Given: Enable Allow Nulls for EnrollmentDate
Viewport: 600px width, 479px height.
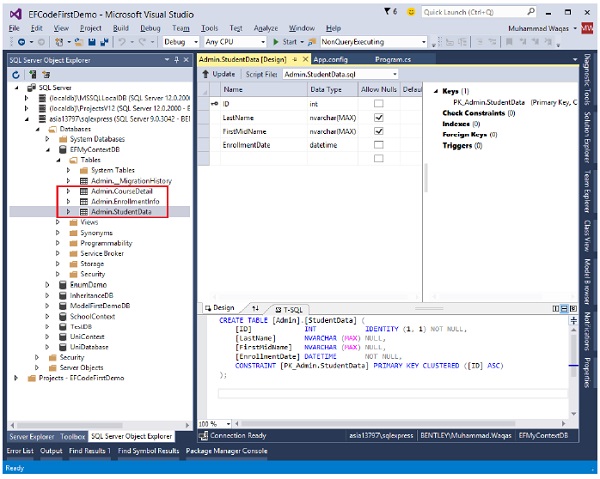Looking at the screenshot, I should click(x=378, y=145).
